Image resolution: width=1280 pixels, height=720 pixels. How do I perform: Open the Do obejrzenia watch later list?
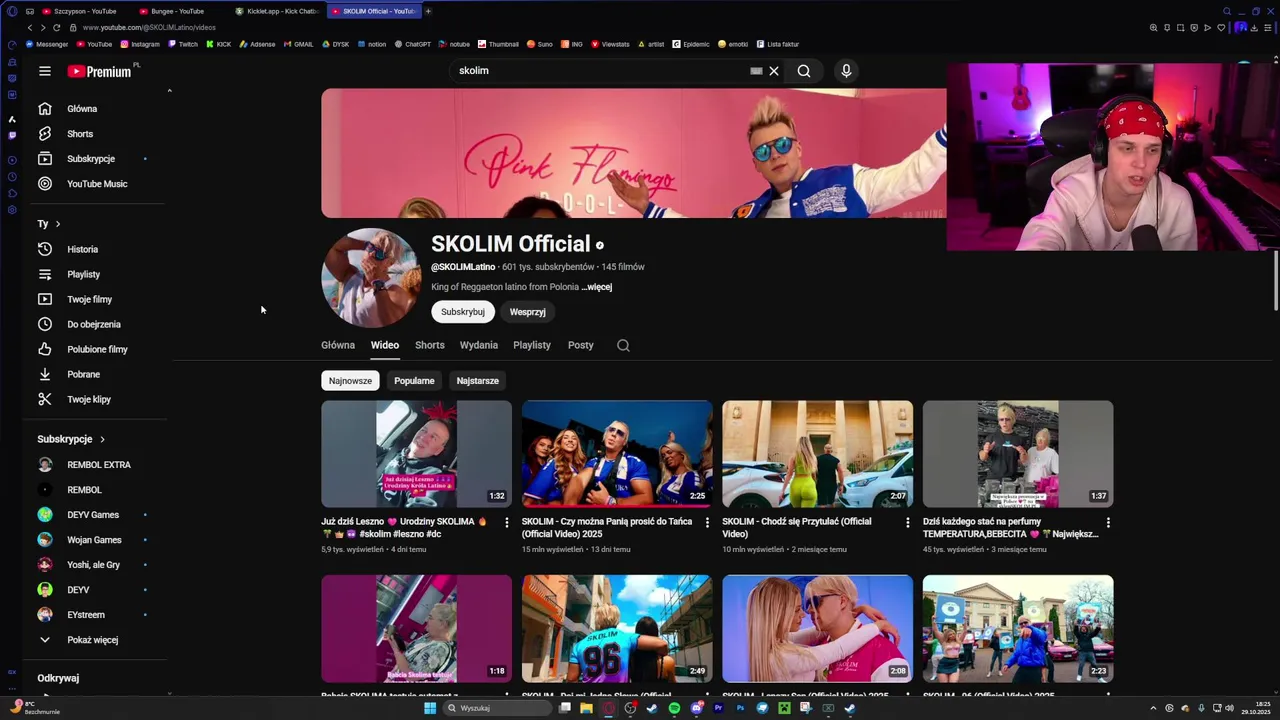click(x=94, y=324)
